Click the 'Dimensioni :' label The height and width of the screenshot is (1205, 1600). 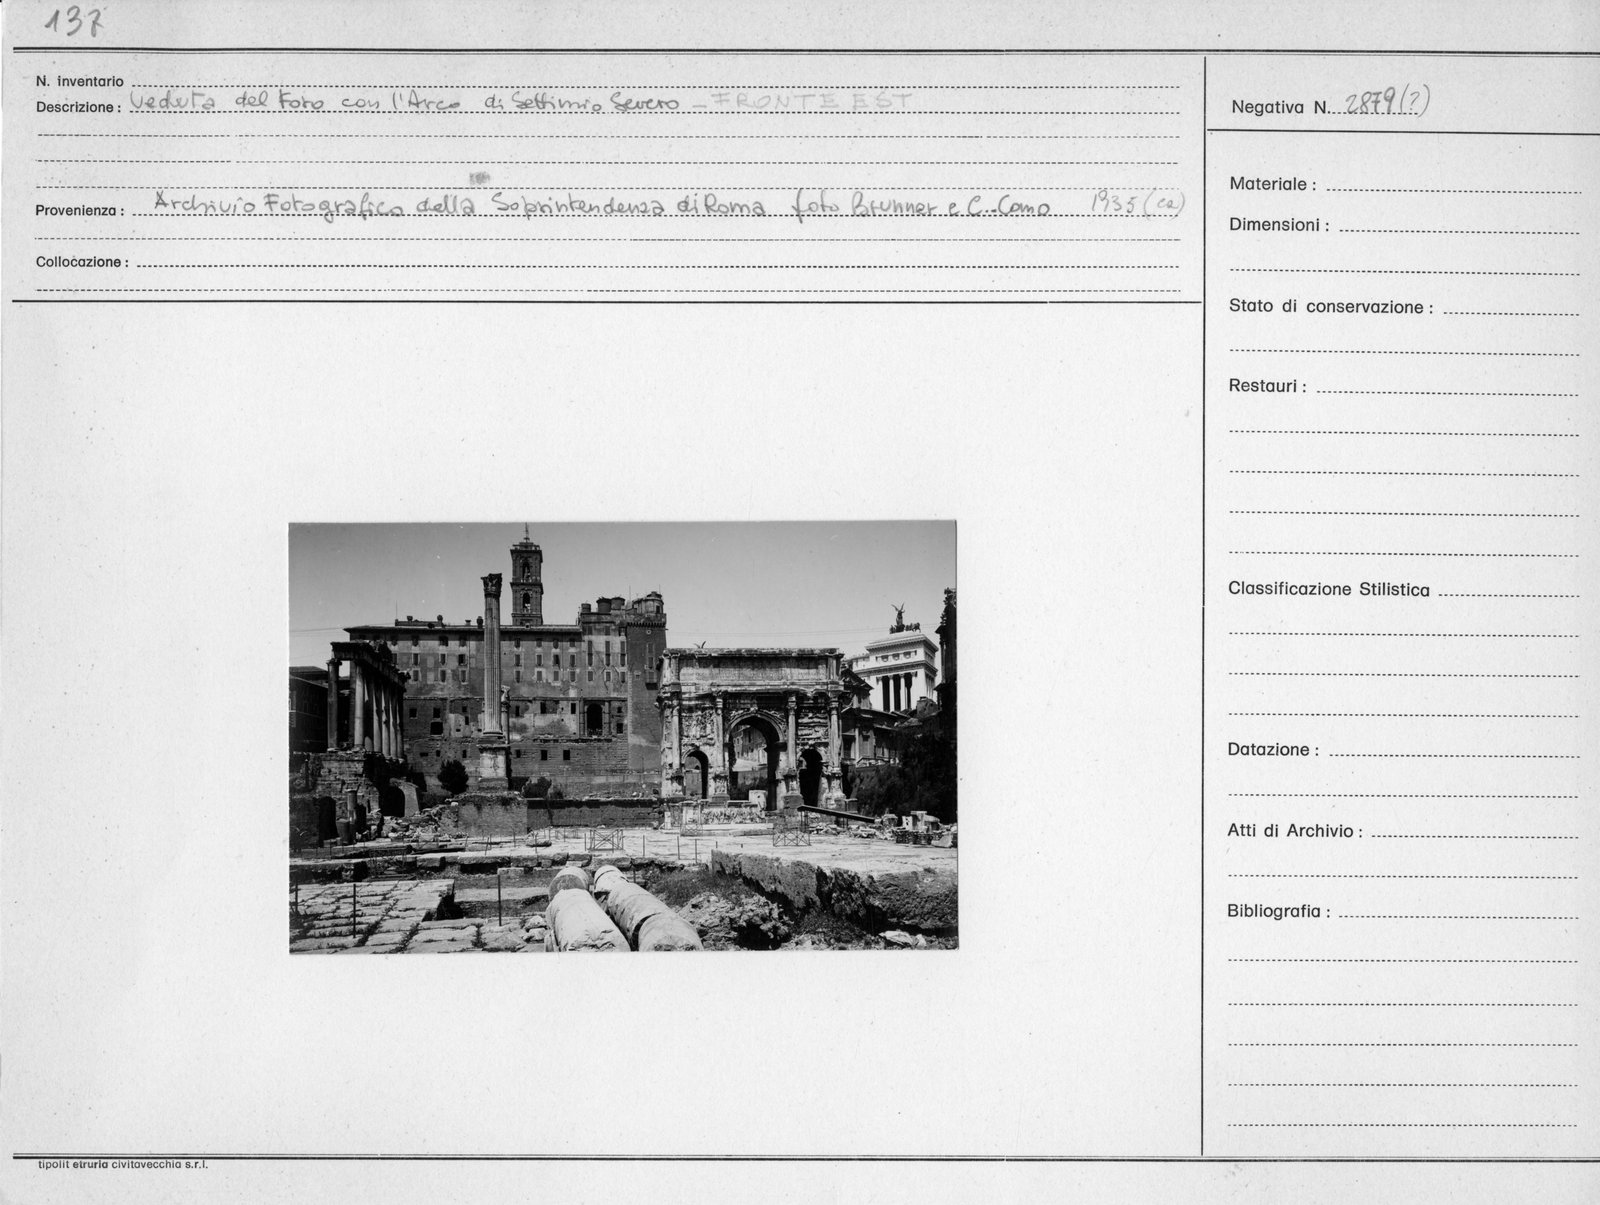click(x=1279, y=225)
